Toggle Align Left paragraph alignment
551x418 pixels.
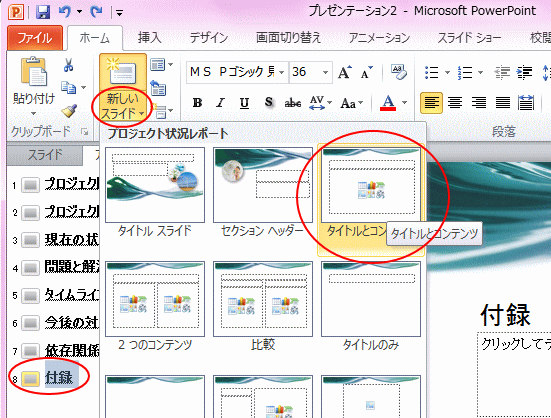[432, 103]
